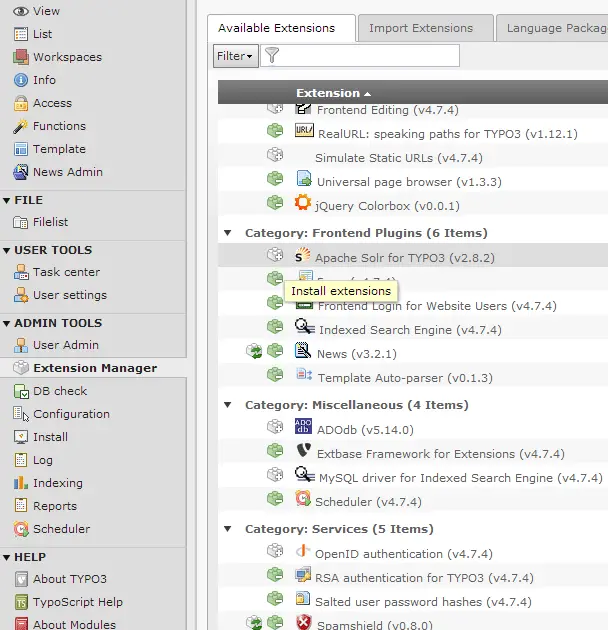The image size is (608, 630).
Task: Open the Filter dropdown
Action: click(235, 56)
